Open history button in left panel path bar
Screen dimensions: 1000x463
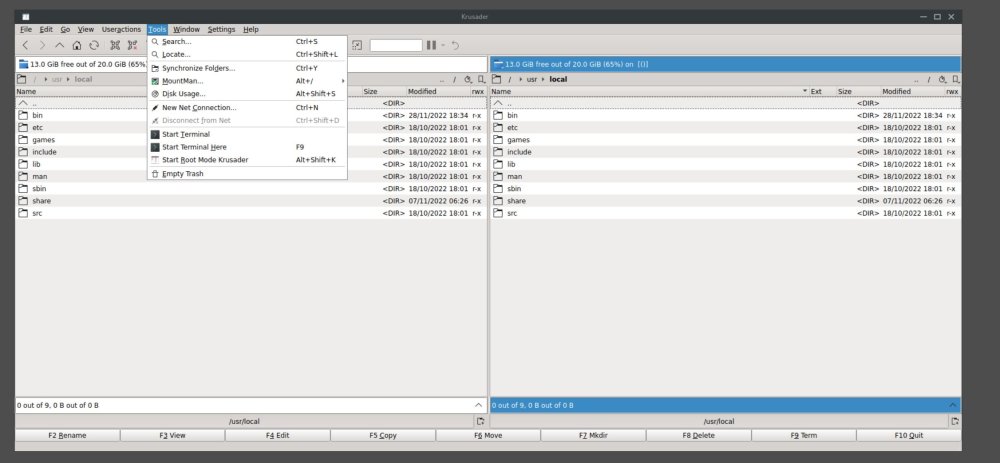[467, 80]
